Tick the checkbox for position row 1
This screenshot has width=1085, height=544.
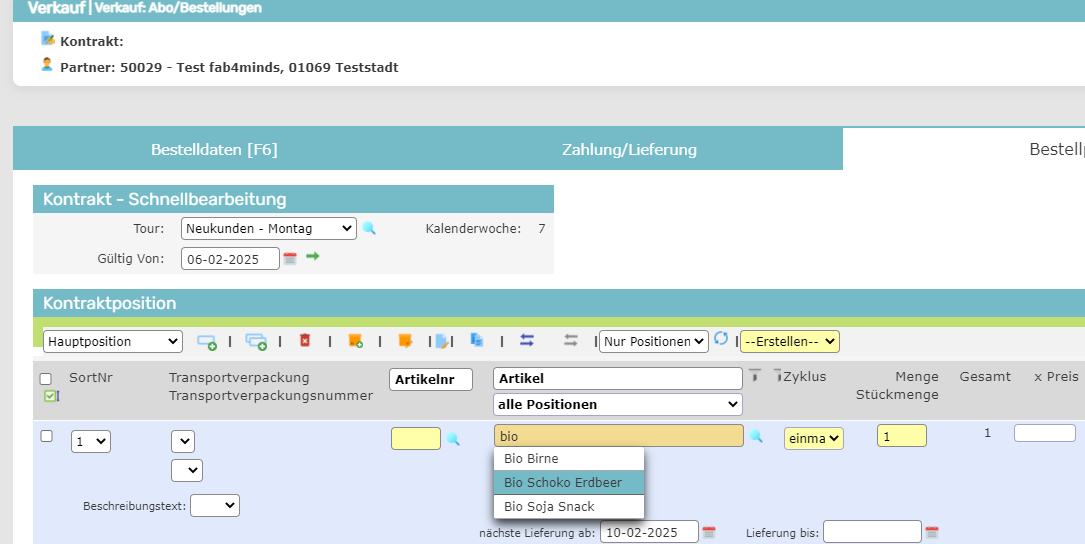click(46, 436)
